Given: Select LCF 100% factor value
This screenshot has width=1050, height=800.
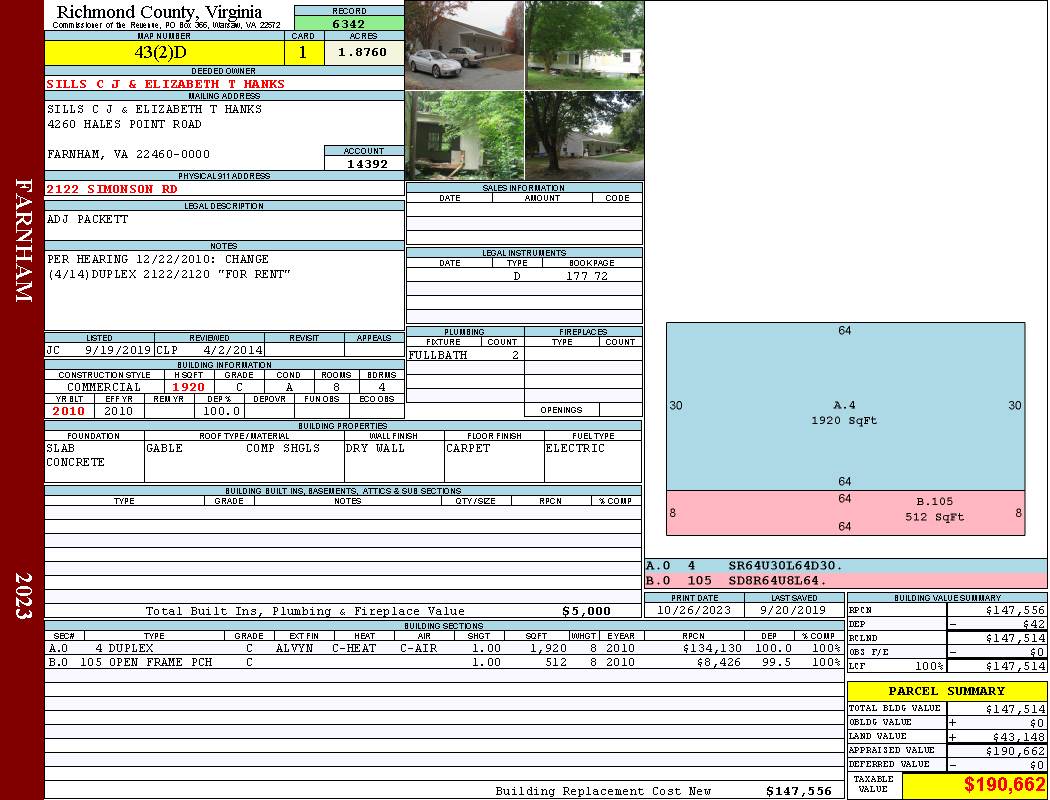Looking at the screenshot, I should click(928, 667).
